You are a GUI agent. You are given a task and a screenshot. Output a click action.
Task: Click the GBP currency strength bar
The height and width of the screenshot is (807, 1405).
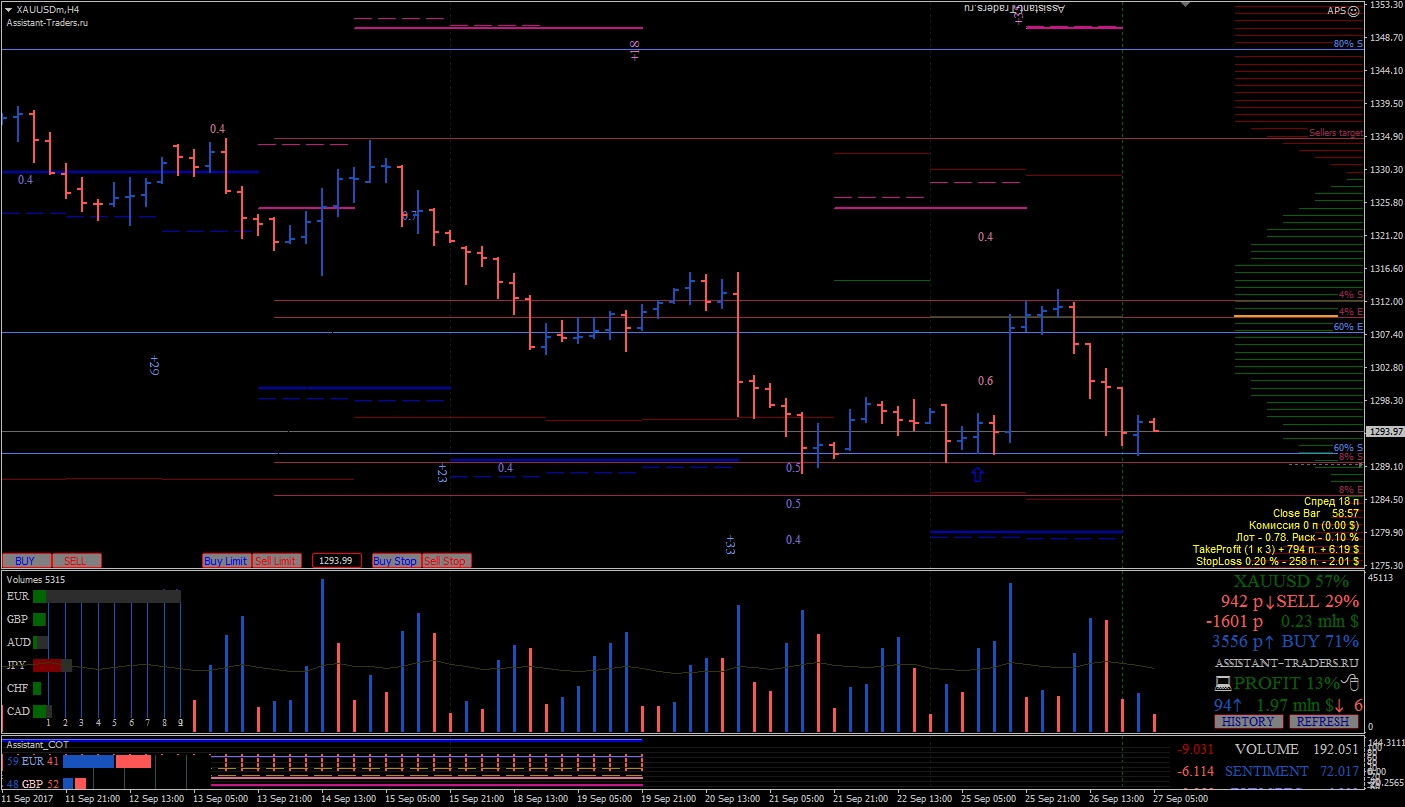click(x=41, y=619)
